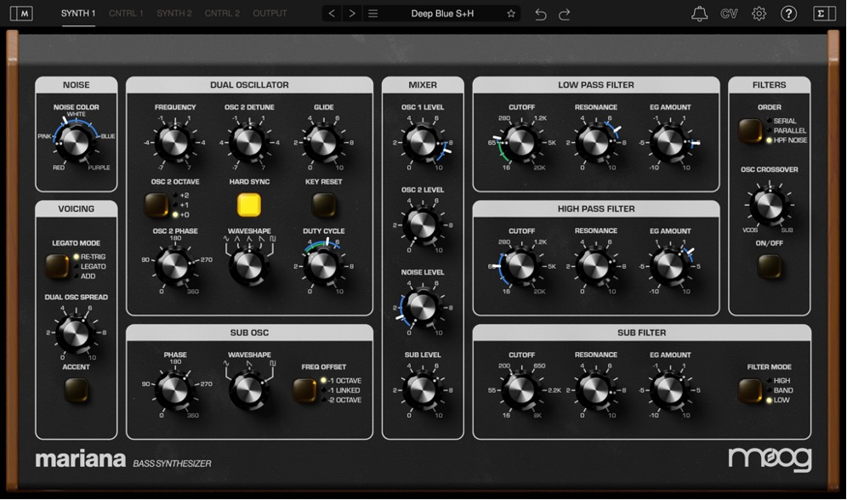Open the help question mark icon
The image size is (847, 500).
pyautogui.click(x=789, y=13)
